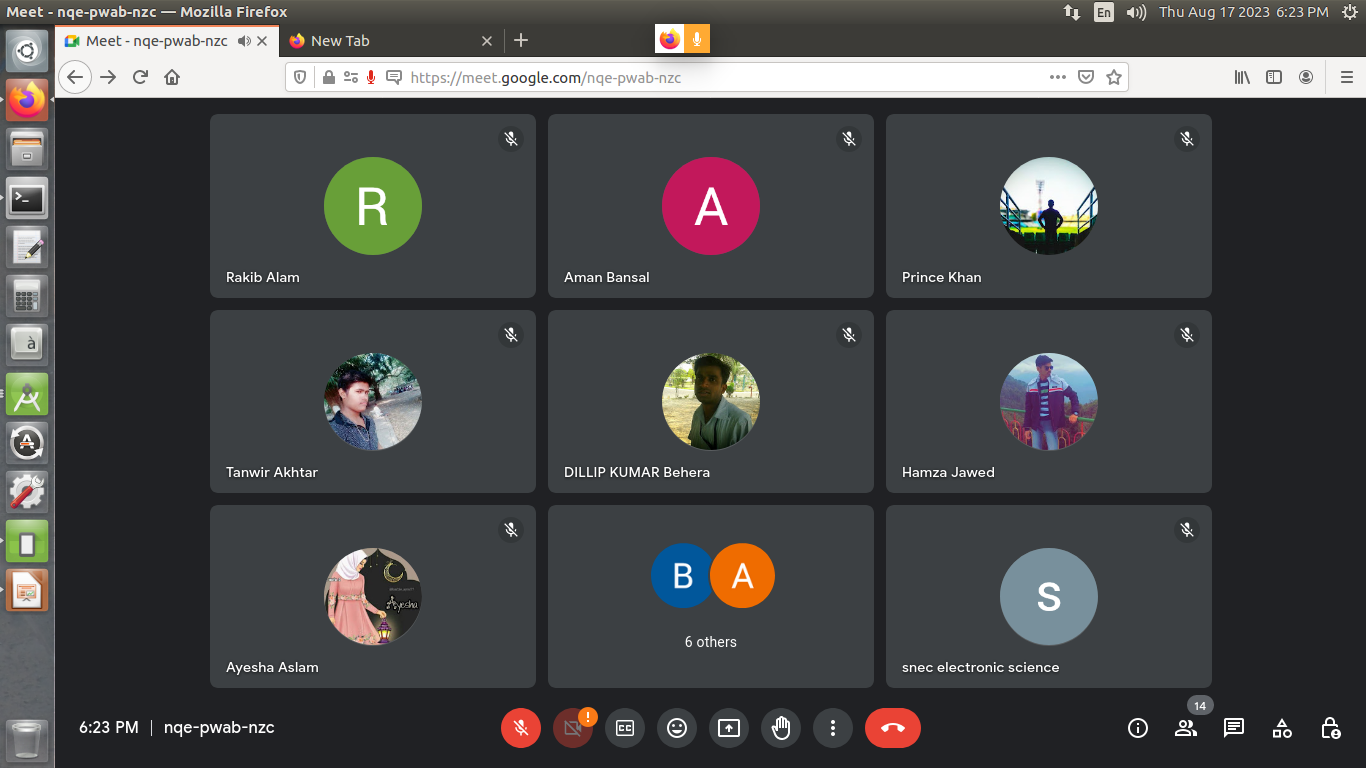This screenshot has height=768, width=1366.
Task: Leave the call with red button
Action: [893, 728]
